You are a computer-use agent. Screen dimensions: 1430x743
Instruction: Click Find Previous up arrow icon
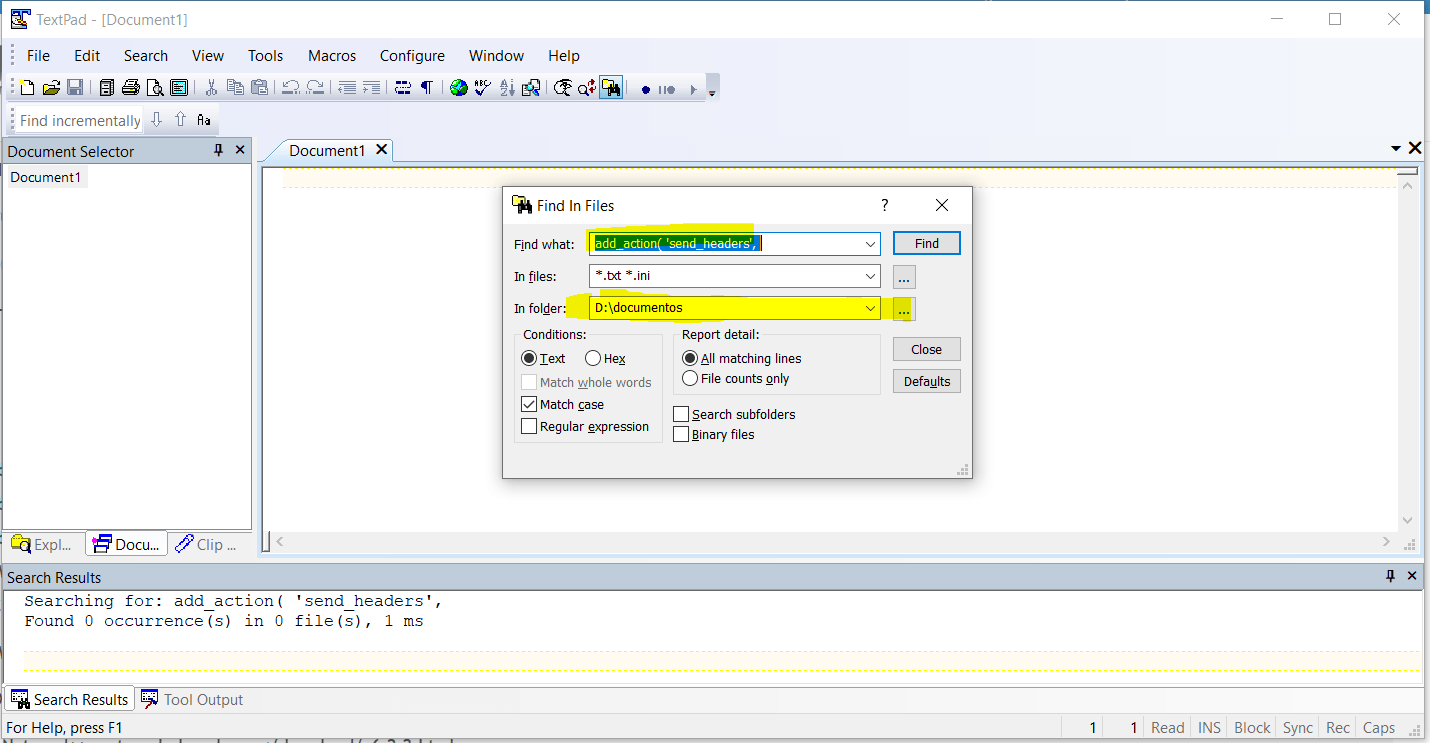coord(180,120)
